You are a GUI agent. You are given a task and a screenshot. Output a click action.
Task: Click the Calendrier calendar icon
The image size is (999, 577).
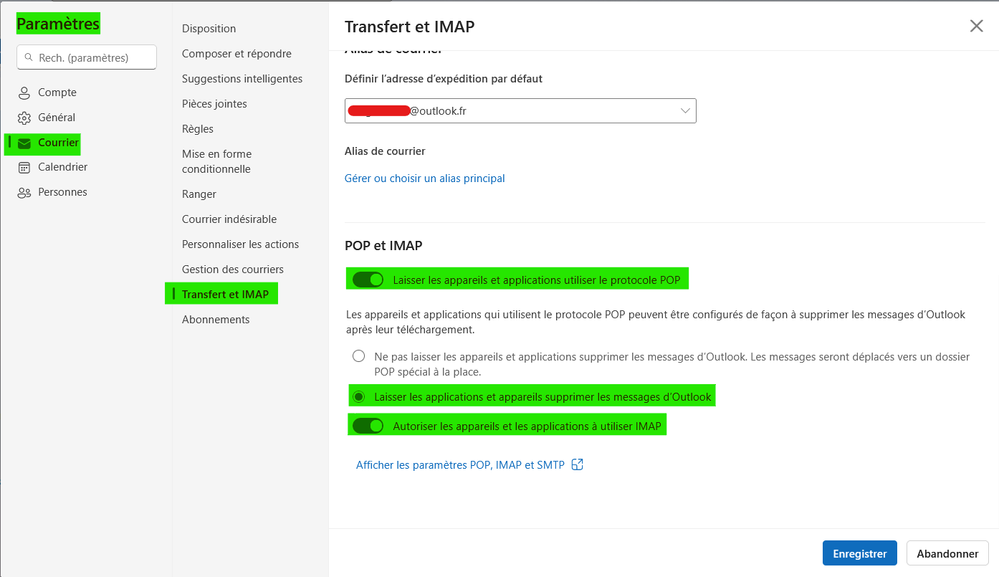(x=25, y=168)
